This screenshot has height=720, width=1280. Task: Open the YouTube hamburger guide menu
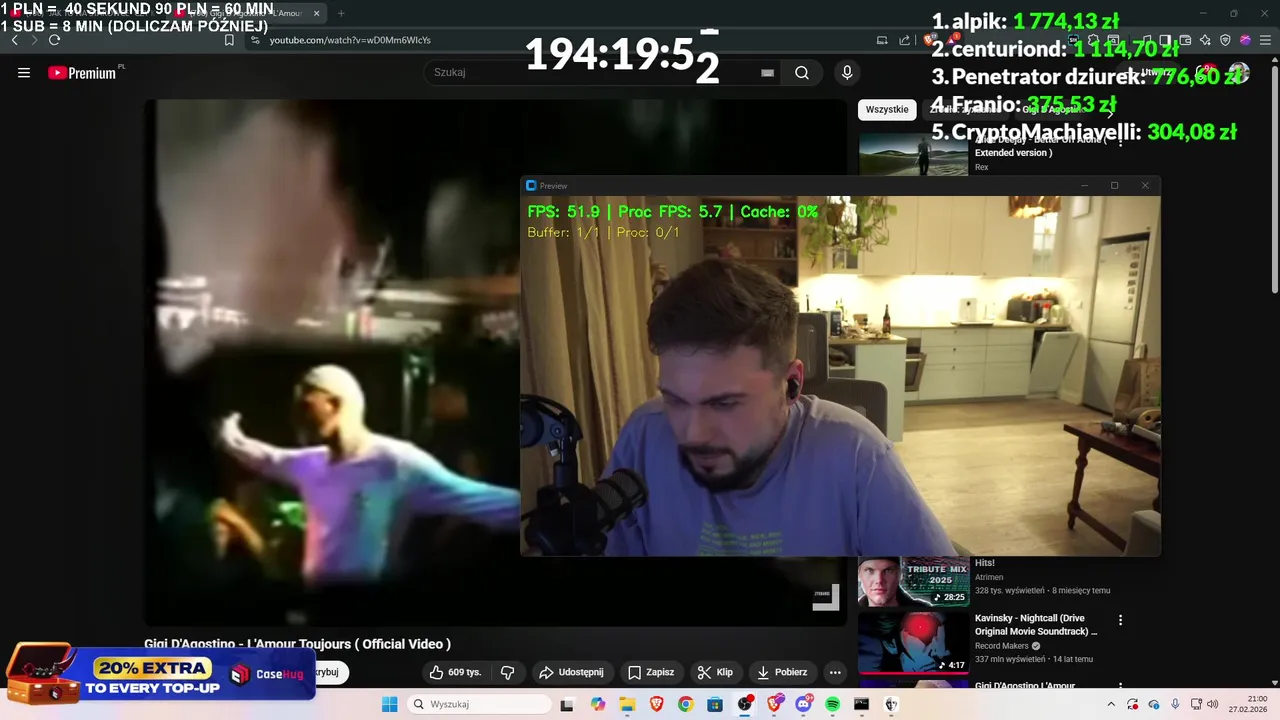click(24, 73)
